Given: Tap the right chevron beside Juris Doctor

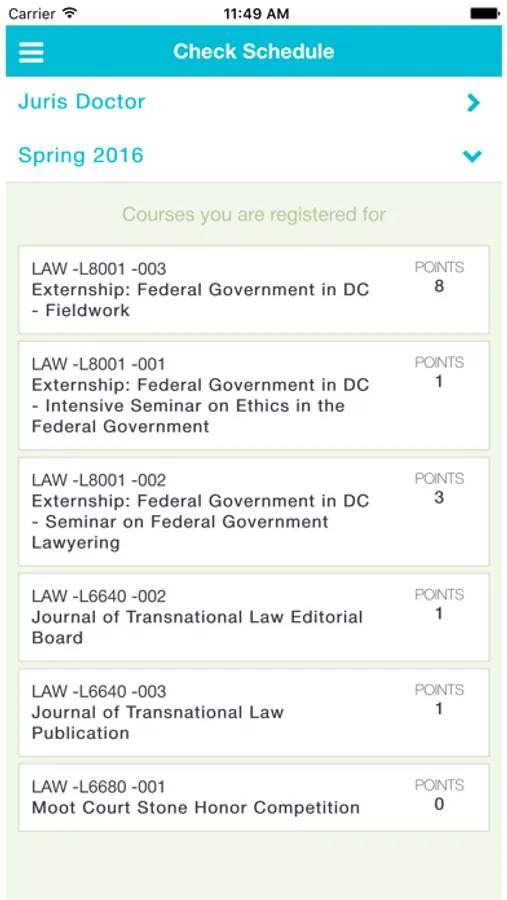Looking at the screenshot, I should click(473, 103).
